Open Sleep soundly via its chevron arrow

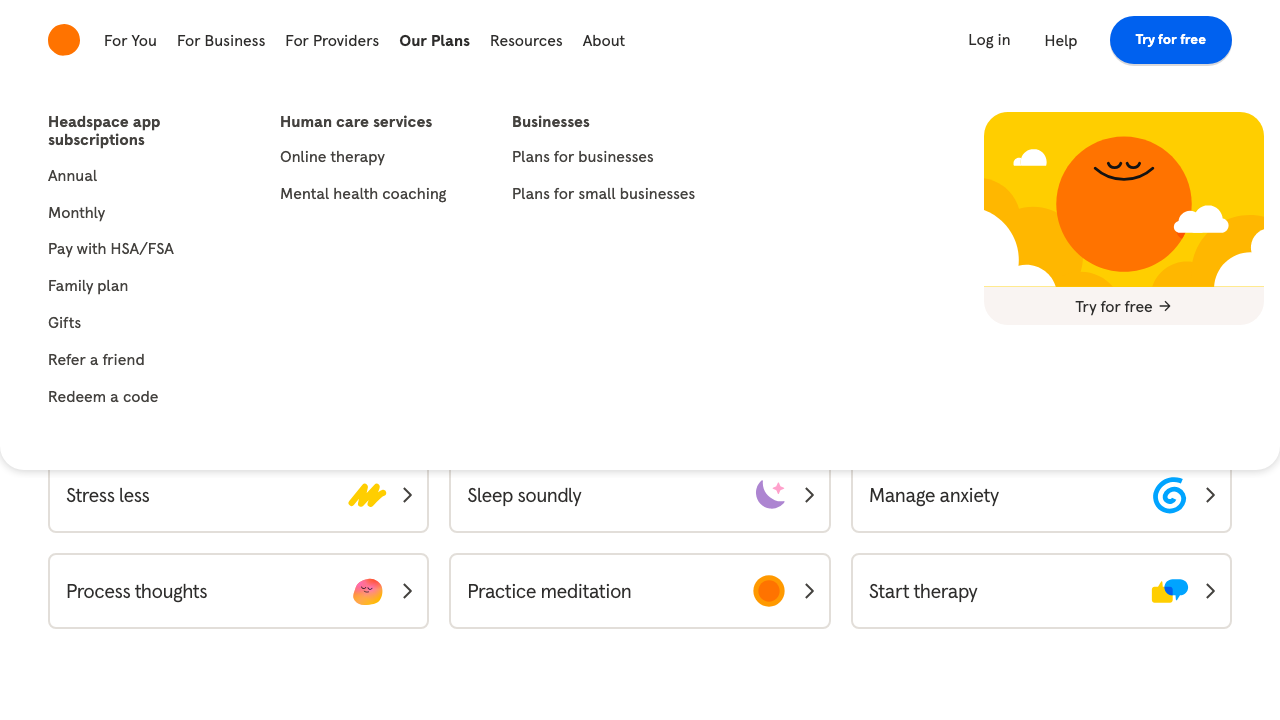809,494
